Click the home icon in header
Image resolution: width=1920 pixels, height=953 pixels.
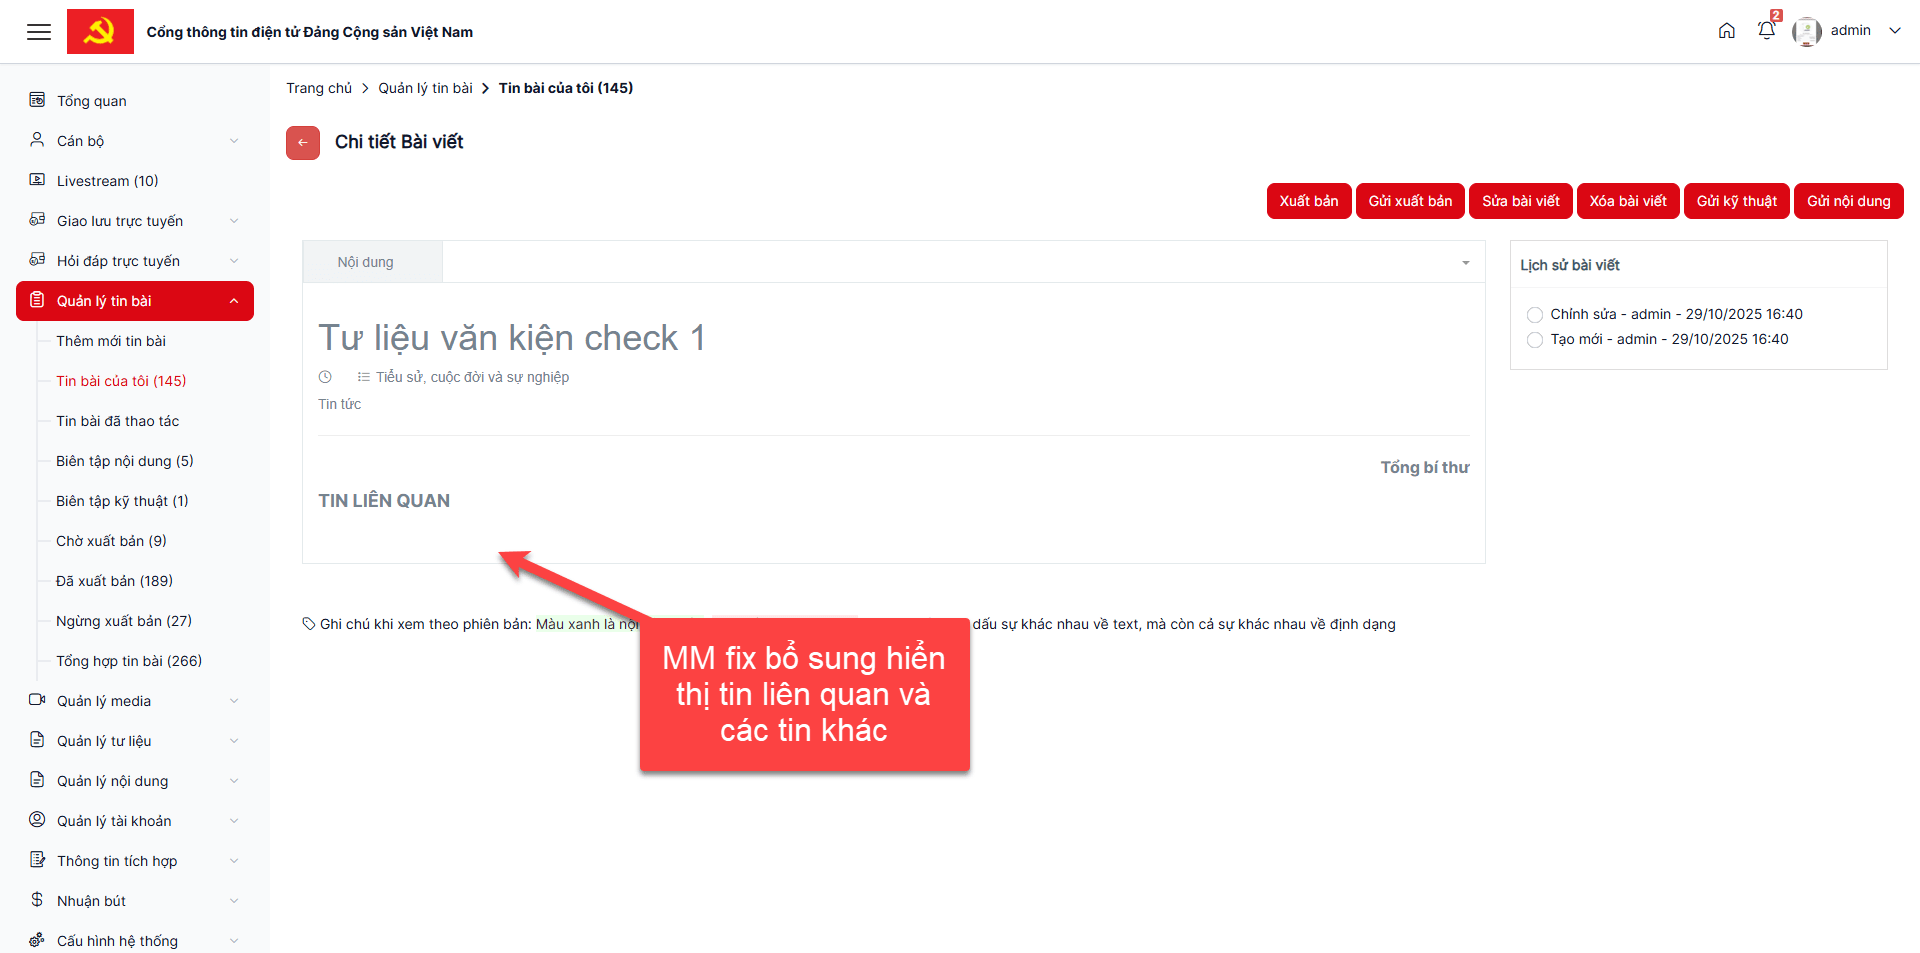[x=1726, y=31]
